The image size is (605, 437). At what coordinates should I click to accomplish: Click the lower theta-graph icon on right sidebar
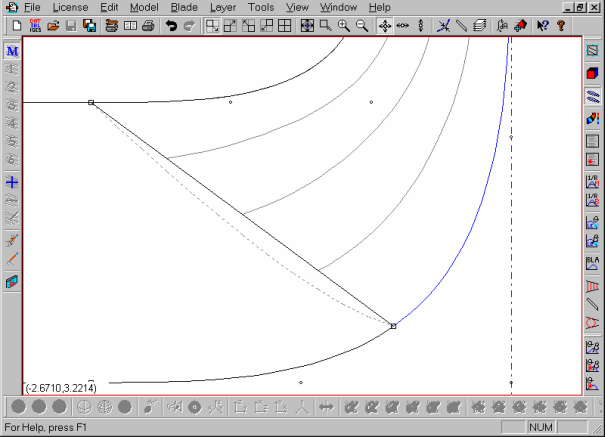(593, 241)
